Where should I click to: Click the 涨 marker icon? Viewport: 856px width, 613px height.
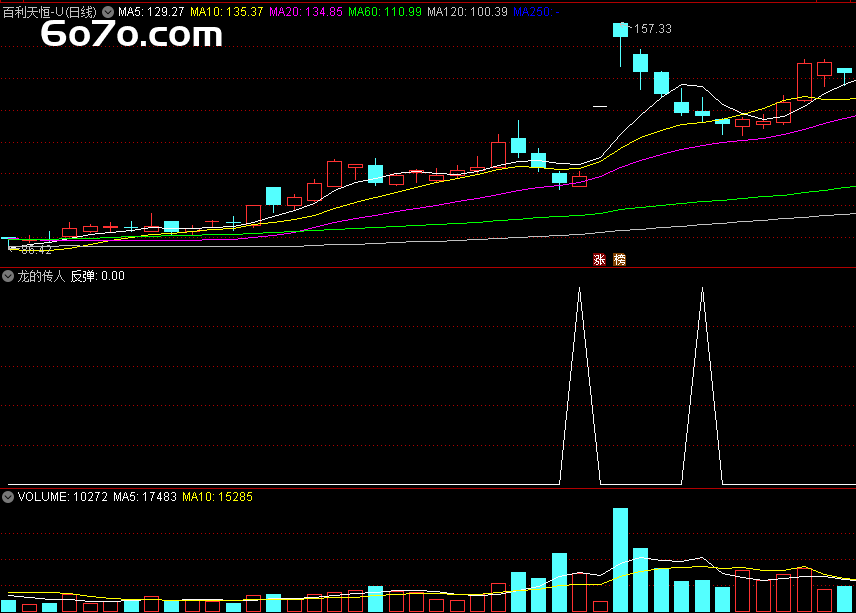(x=599, y=259)
